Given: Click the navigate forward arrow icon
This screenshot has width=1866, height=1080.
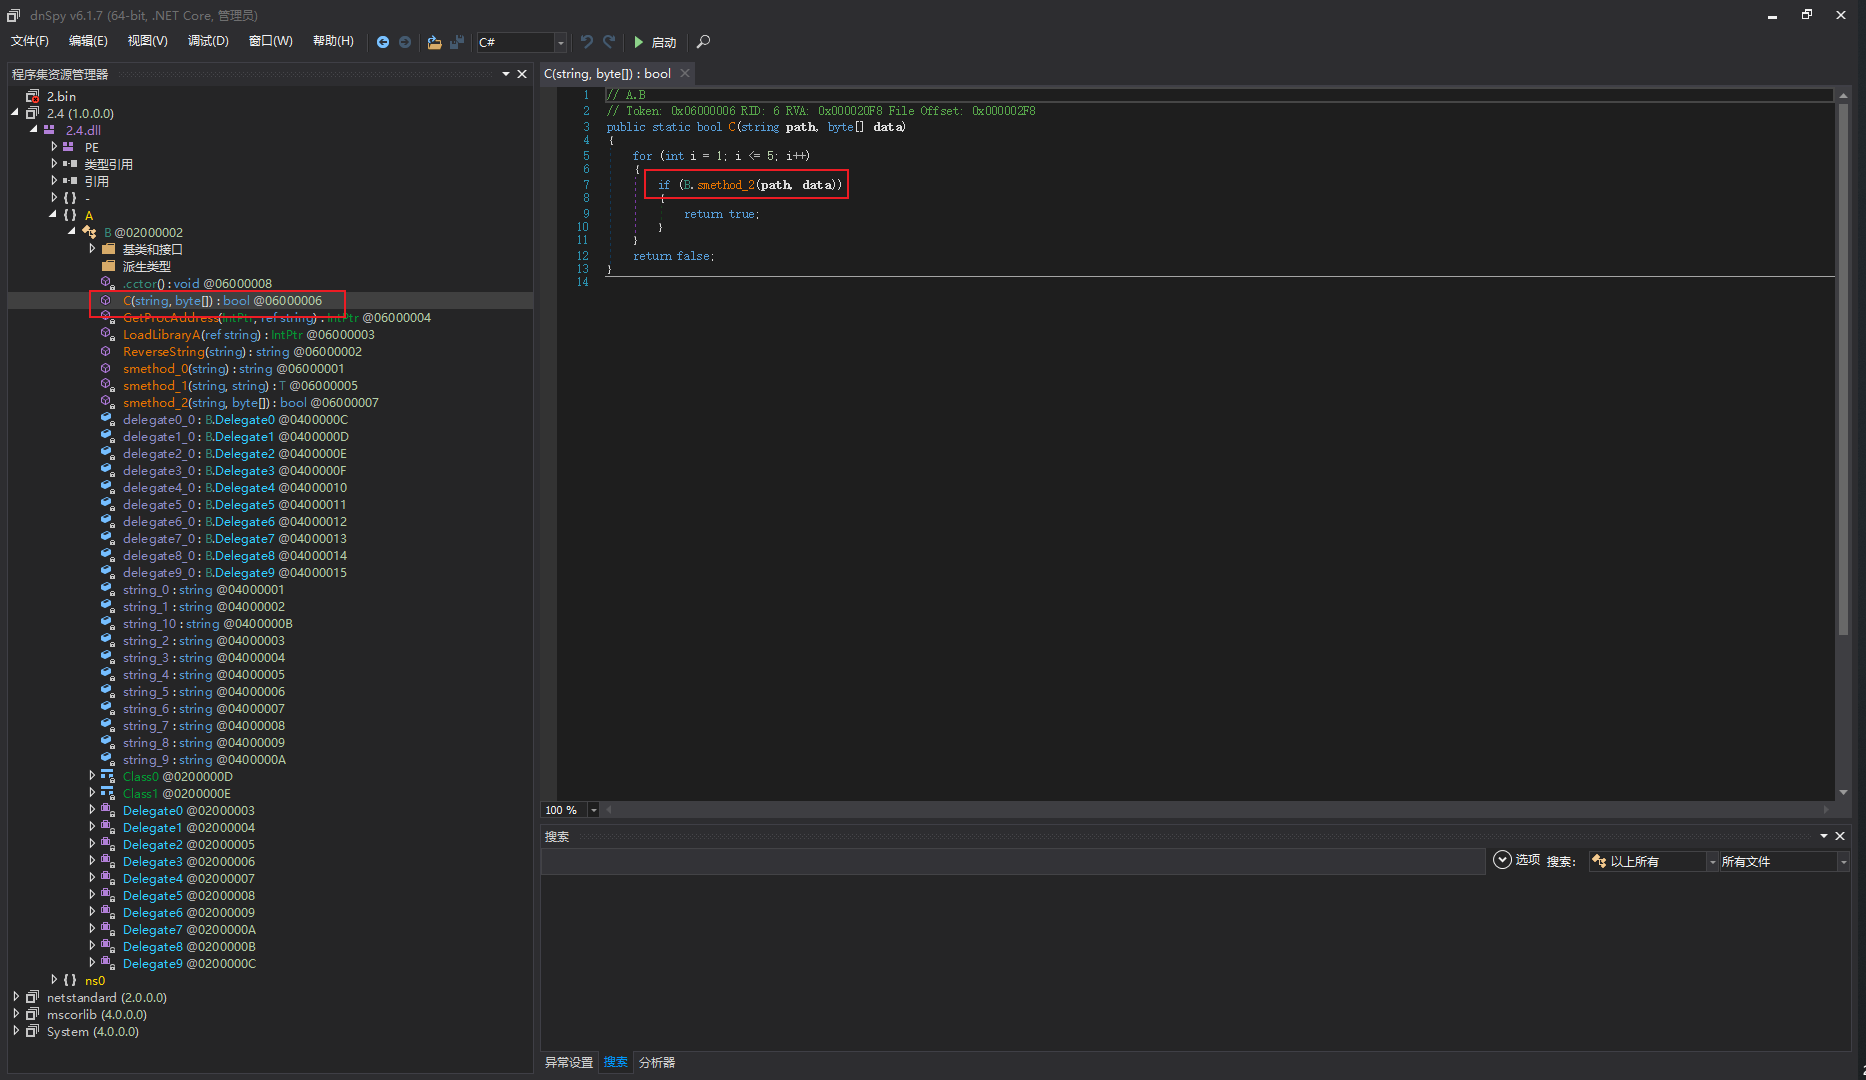Looking at the screenshot, I should point(405,42).
